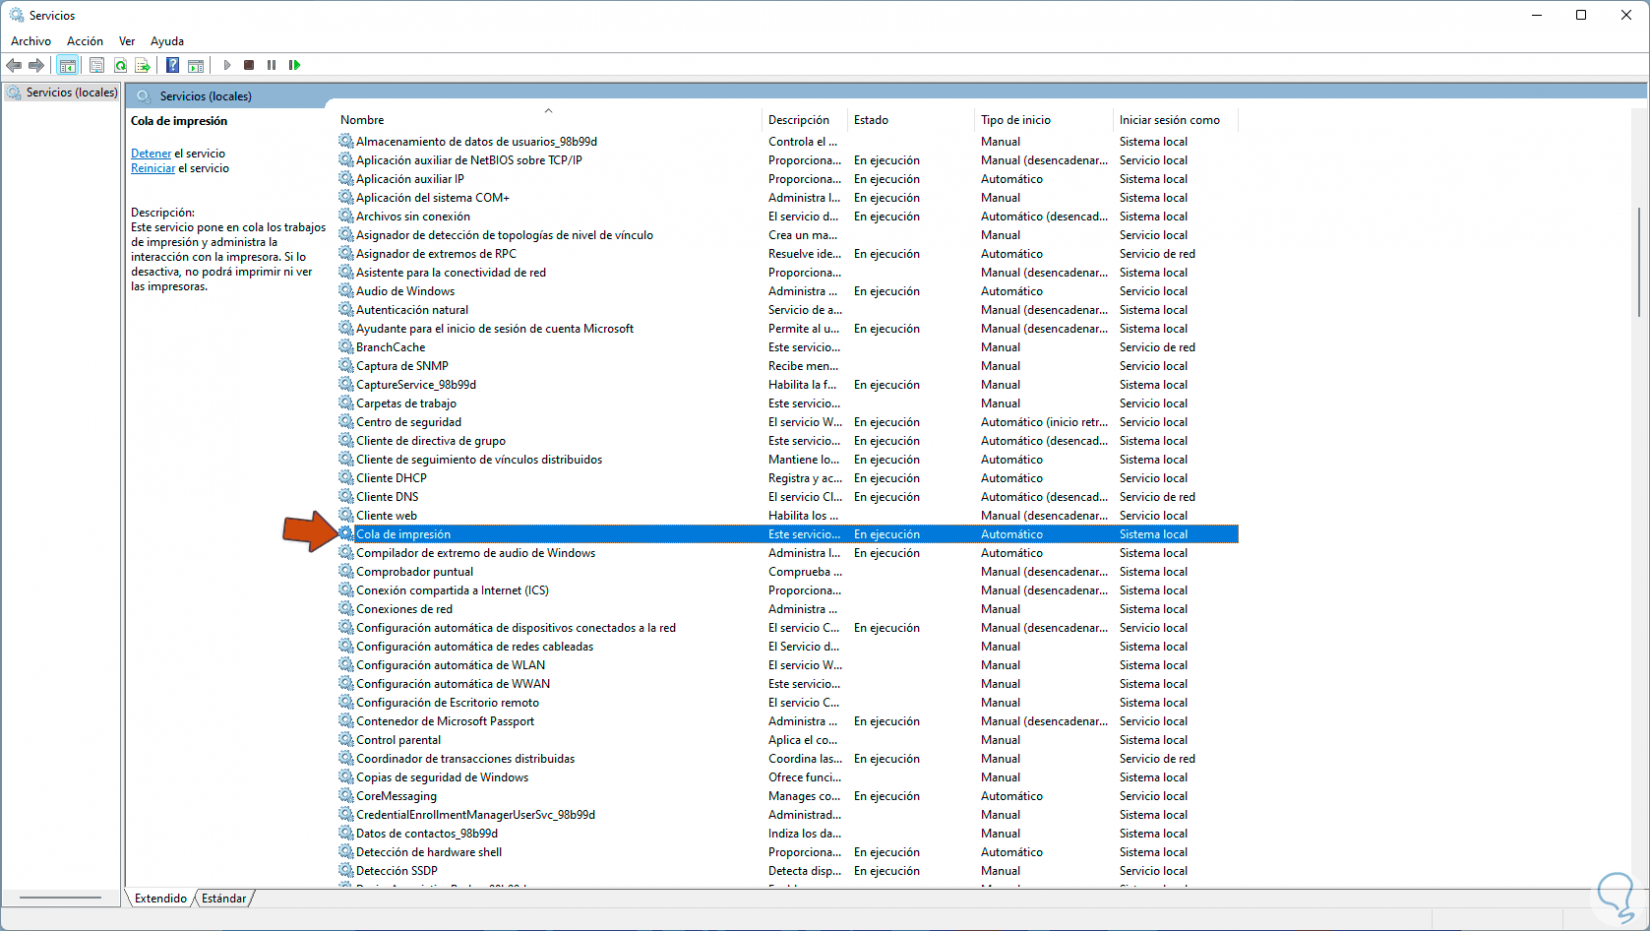
Task: Open the Properties toolbar icon
Action: coord(96,65)
